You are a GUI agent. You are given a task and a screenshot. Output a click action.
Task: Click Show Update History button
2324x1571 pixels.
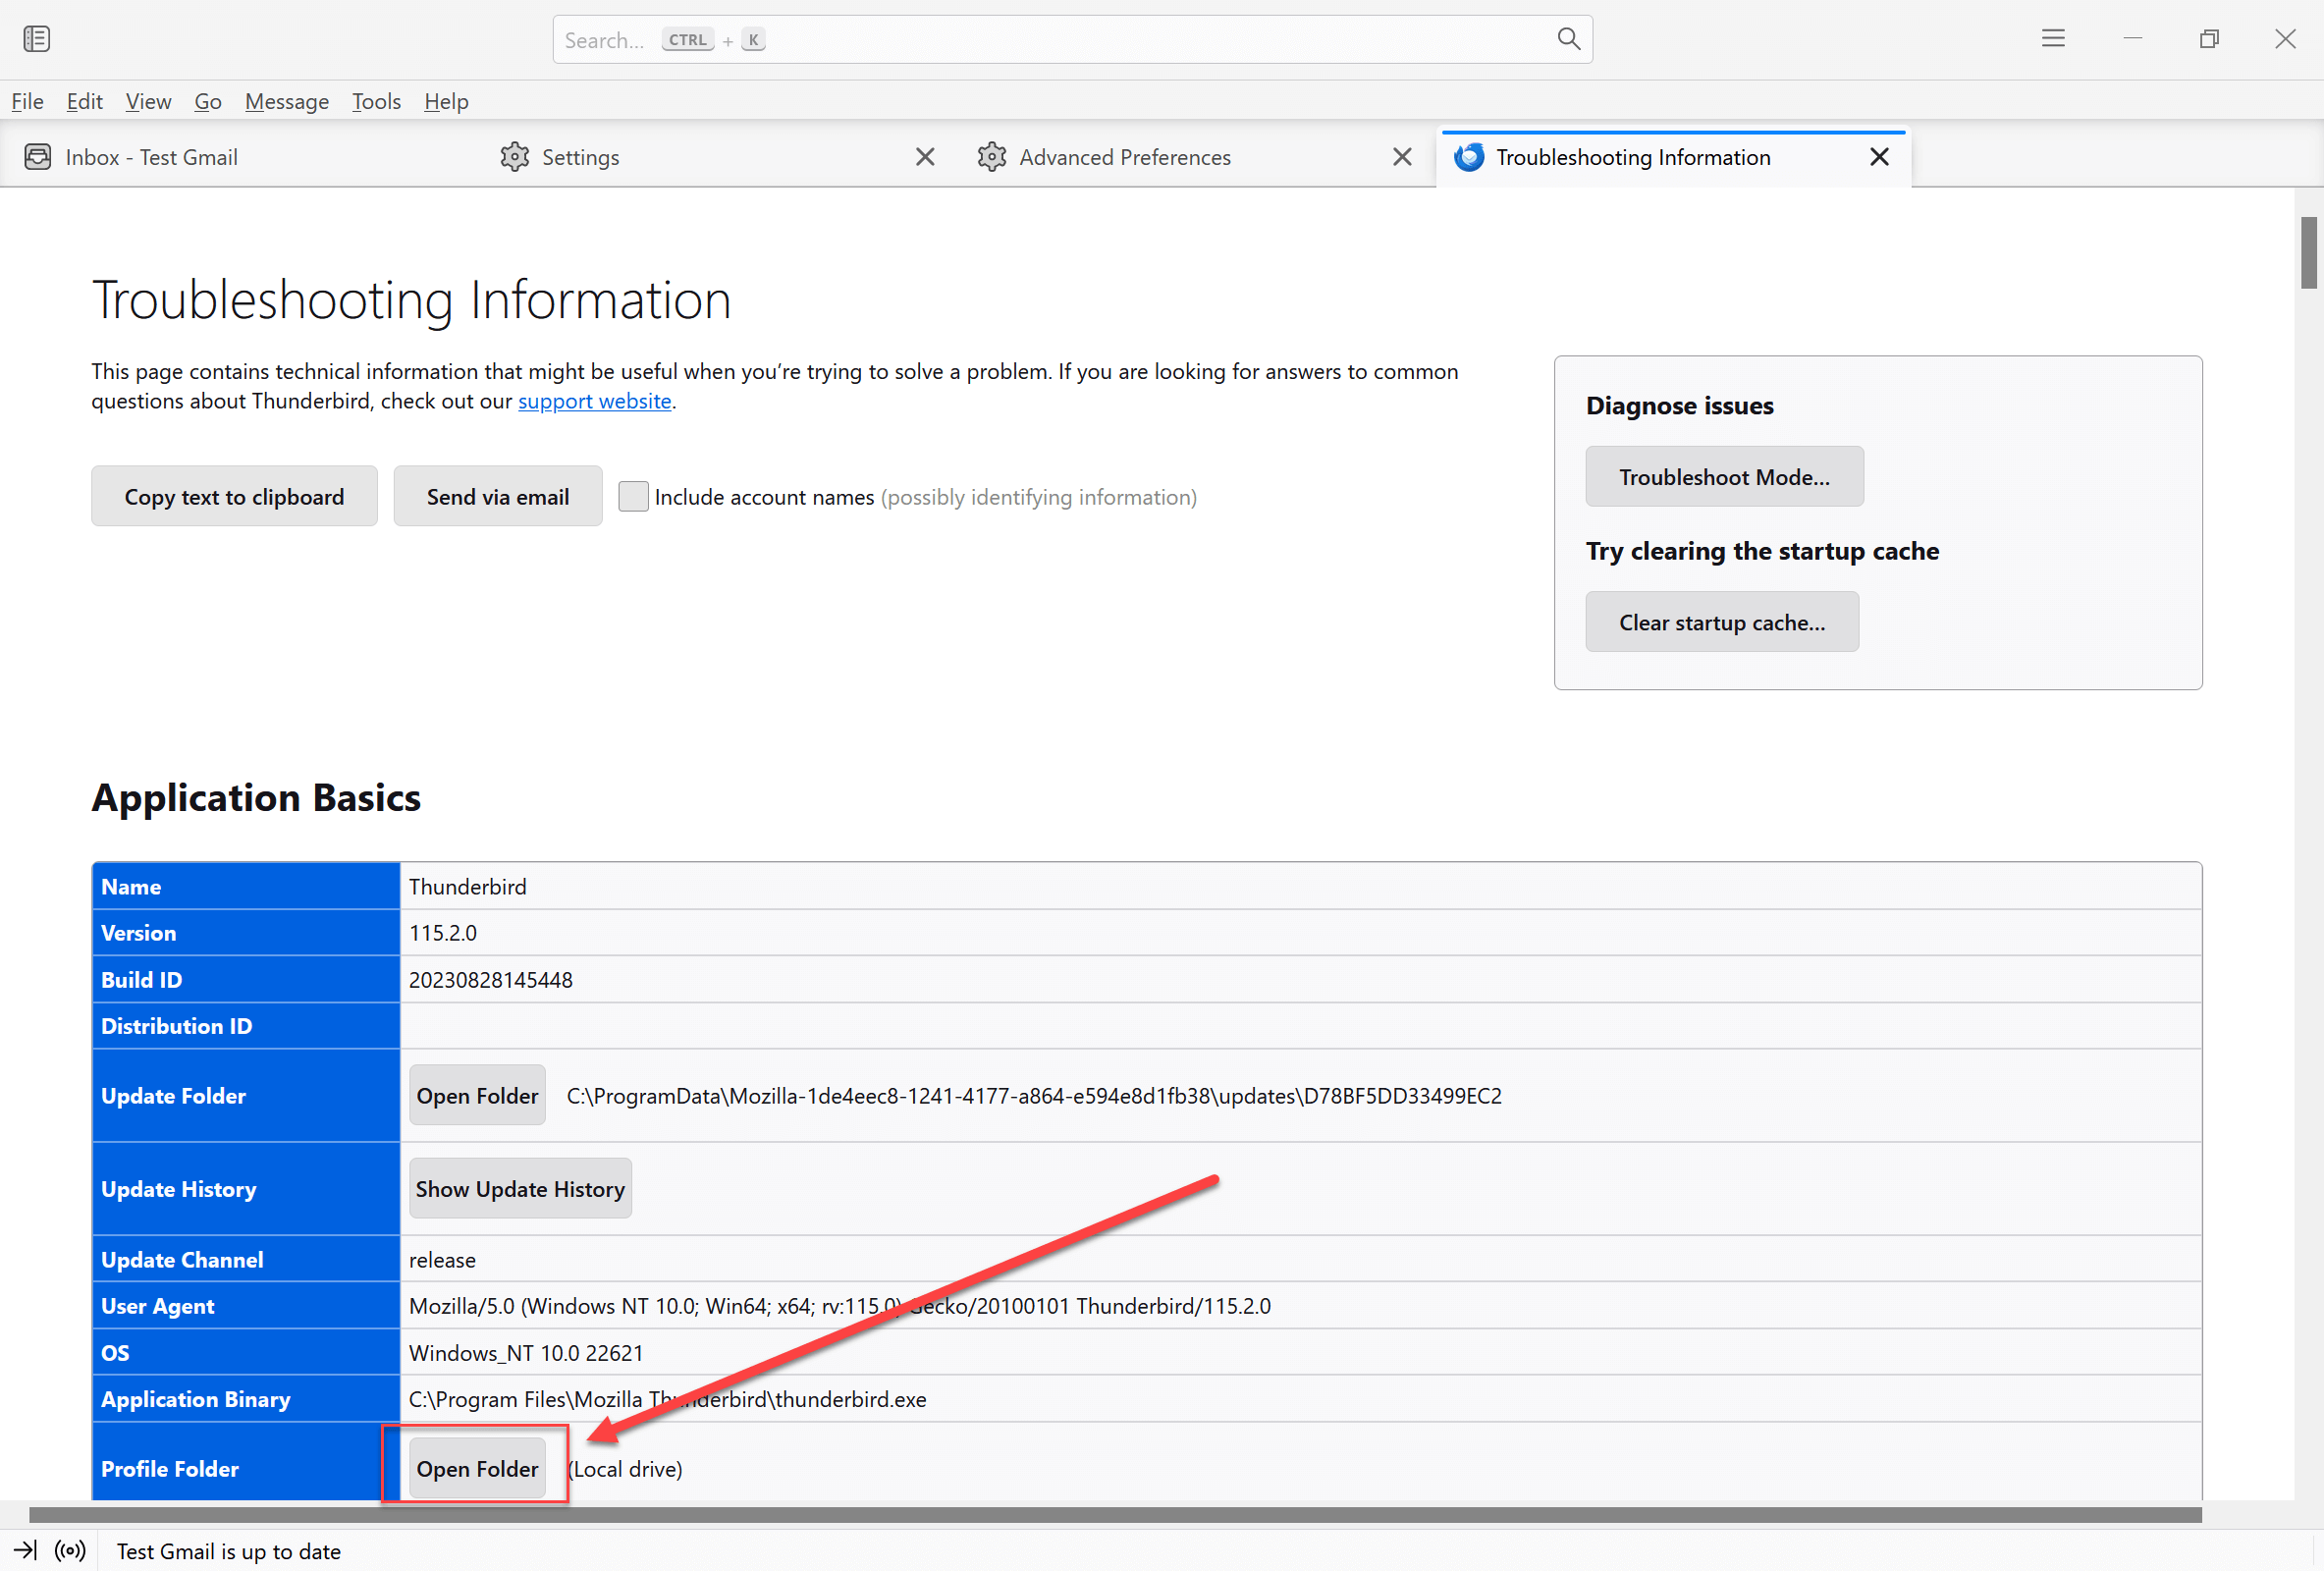520,1188
